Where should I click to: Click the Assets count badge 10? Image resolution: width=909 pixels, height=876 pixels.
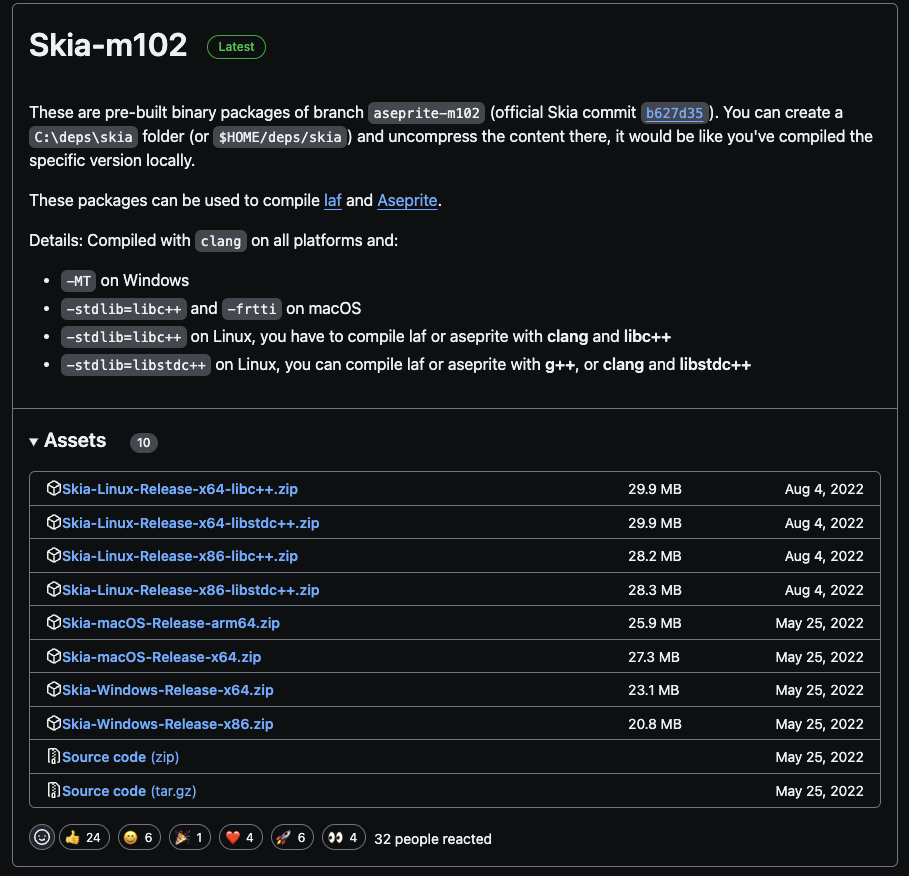tap(144, 442)
